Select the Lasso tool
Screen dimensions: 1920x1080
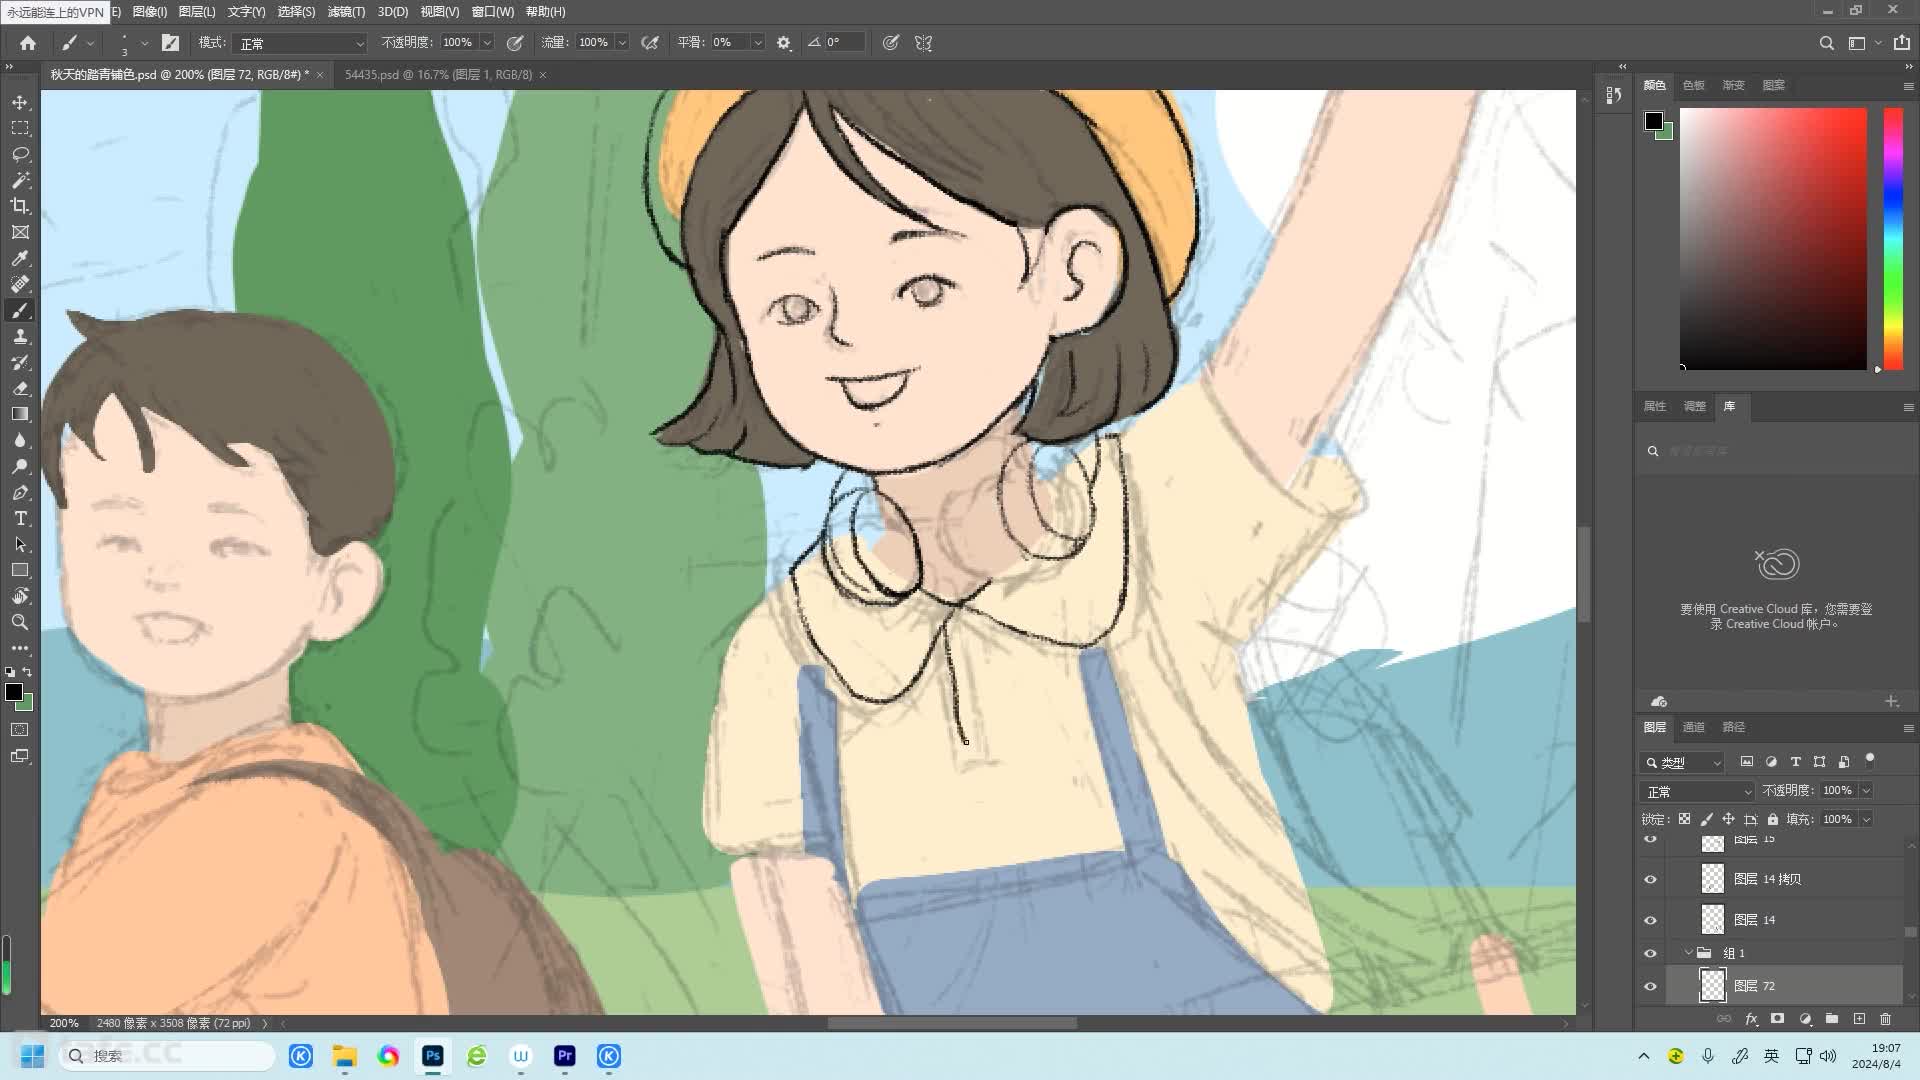(20, 154)
